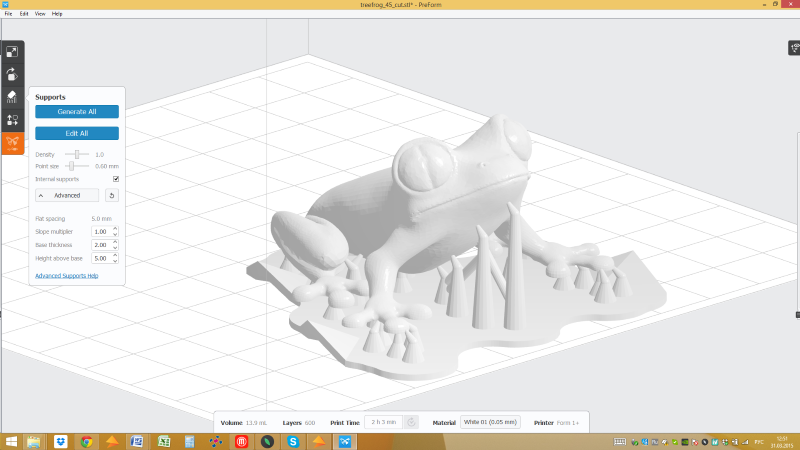Open the Help menu
800x450 pixels.
tap(57, 14)
